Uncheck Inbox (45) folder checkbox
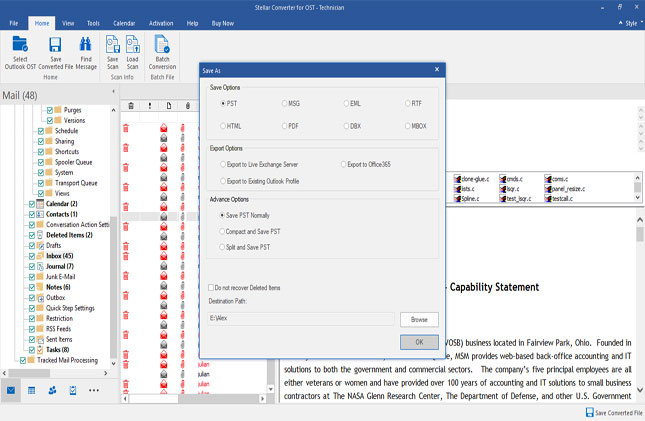Screen dimensions: 645x421 click(x=32, y=256)
